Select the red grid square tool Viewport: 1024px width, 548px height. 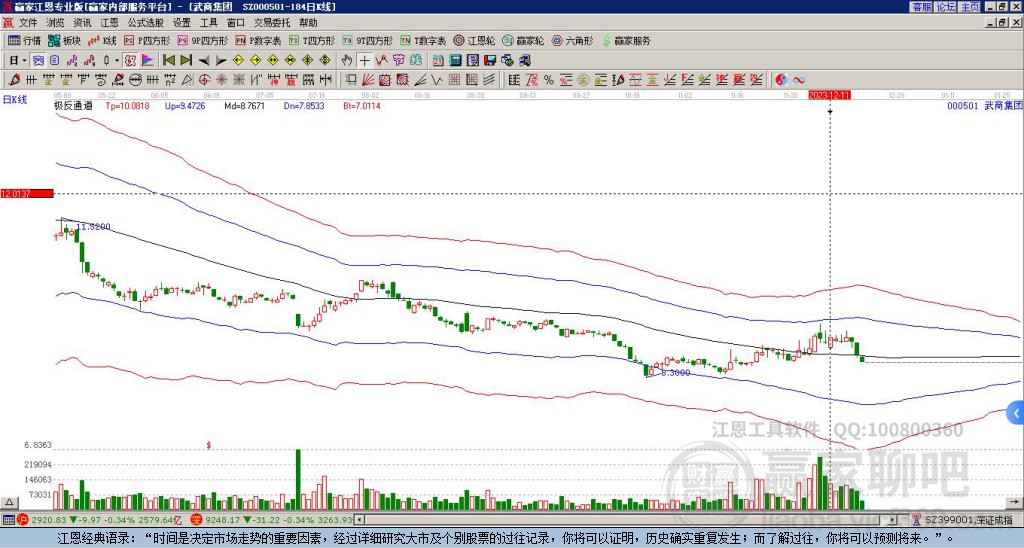[453, 80]
